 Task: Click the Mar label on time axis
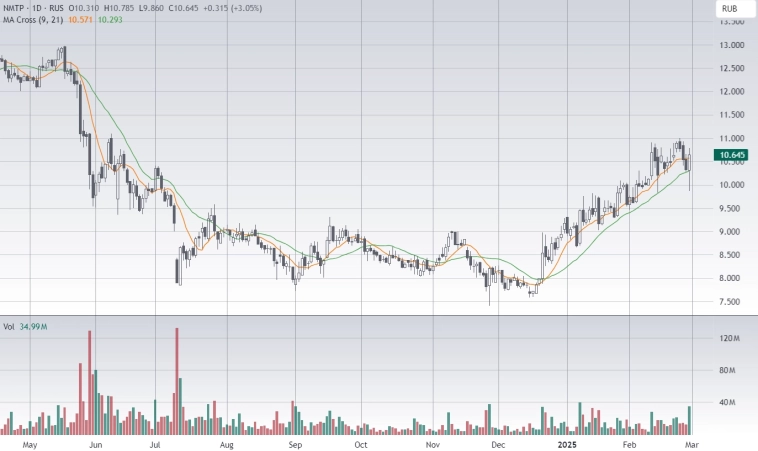click(x=692, y=445)
